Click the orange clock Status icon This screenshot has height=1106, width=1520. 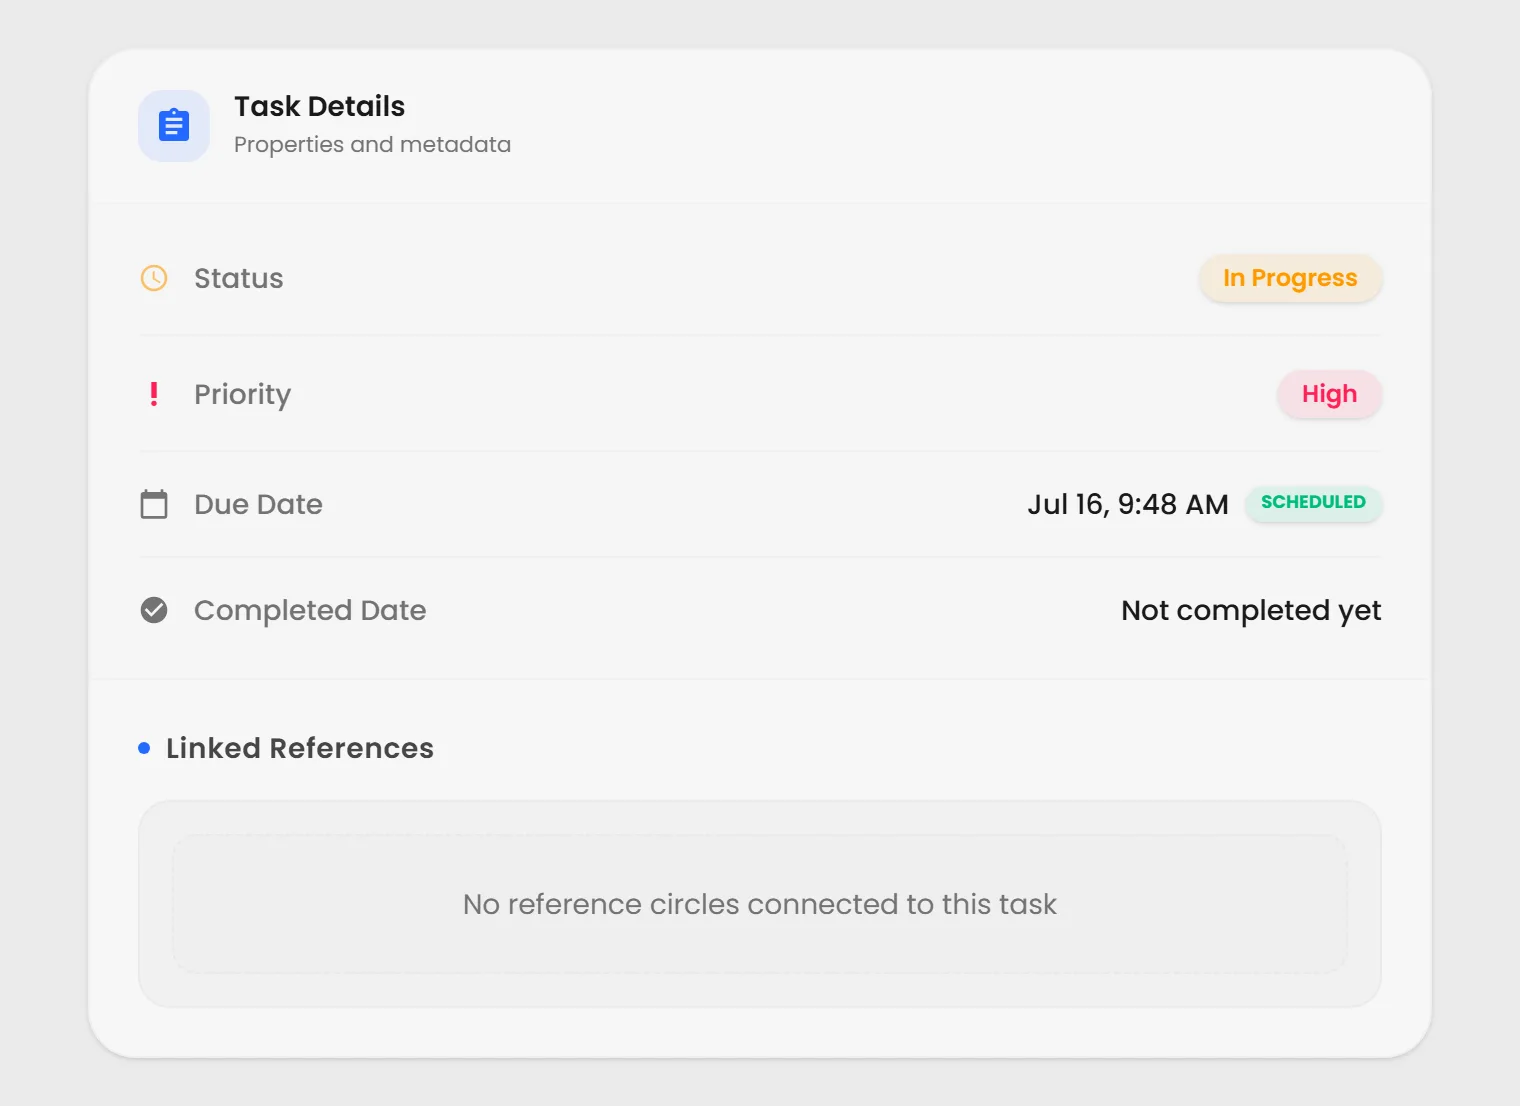154,278
